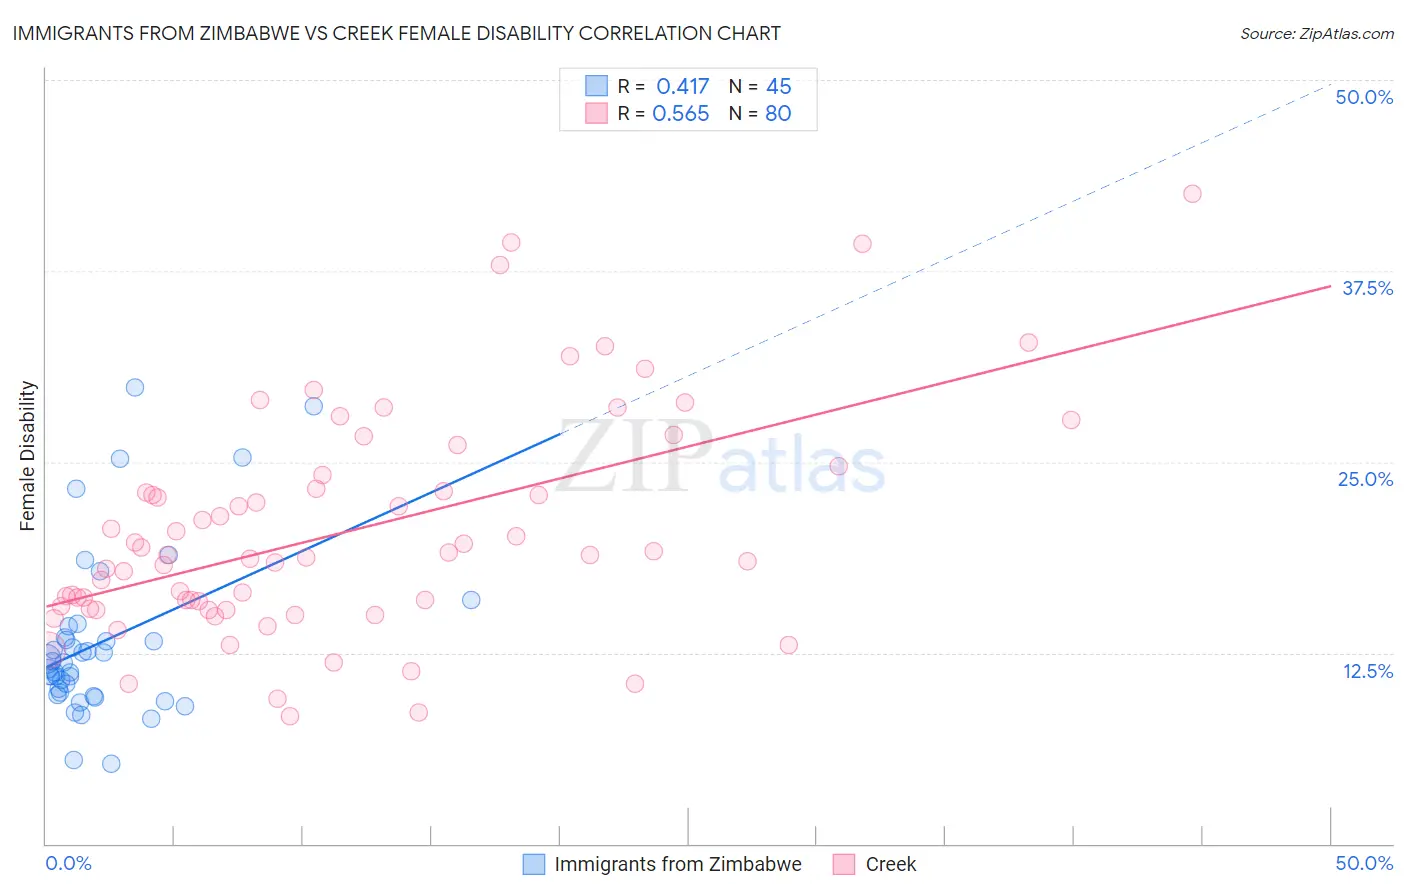This screenshot has height=892, width=1406.
Task: Click the 25.0% y-axis label
Action: [1365, 479]
